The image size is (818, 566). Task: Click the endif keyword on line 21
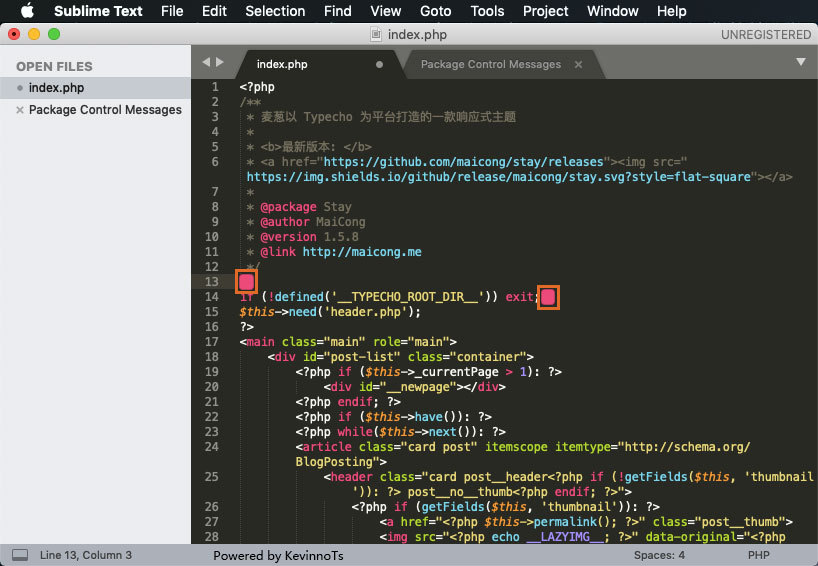coord(355,402)
